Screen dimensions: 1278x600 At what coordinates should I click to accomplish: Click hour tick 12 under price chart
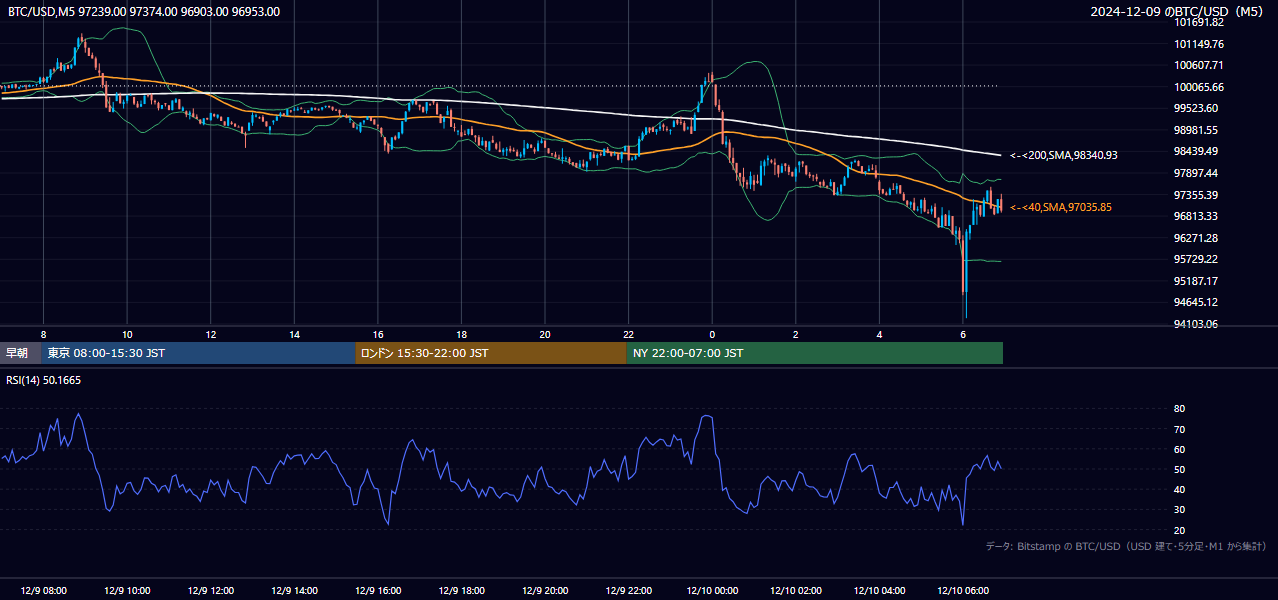211,334
